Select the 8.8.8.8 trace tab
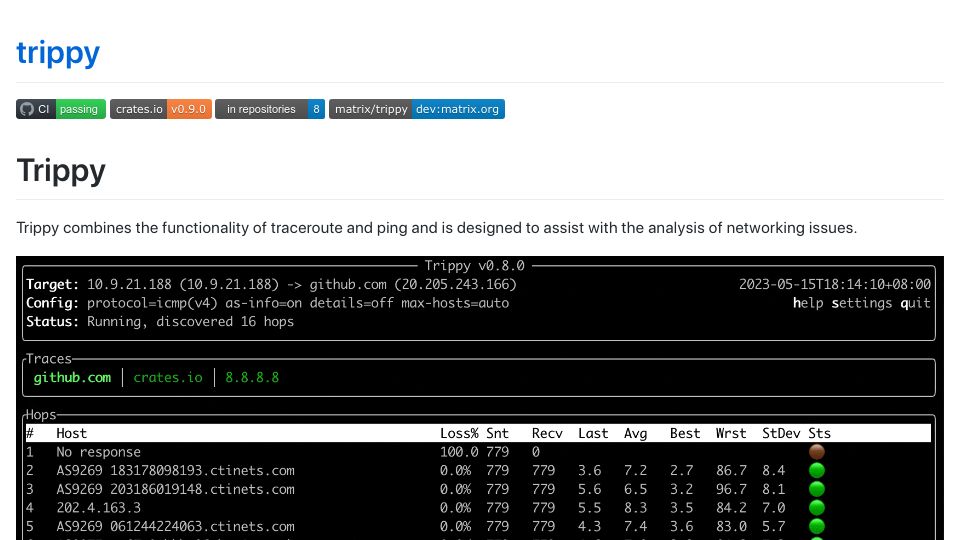Viewport: 960px width, 540px height. click(252, 378)
